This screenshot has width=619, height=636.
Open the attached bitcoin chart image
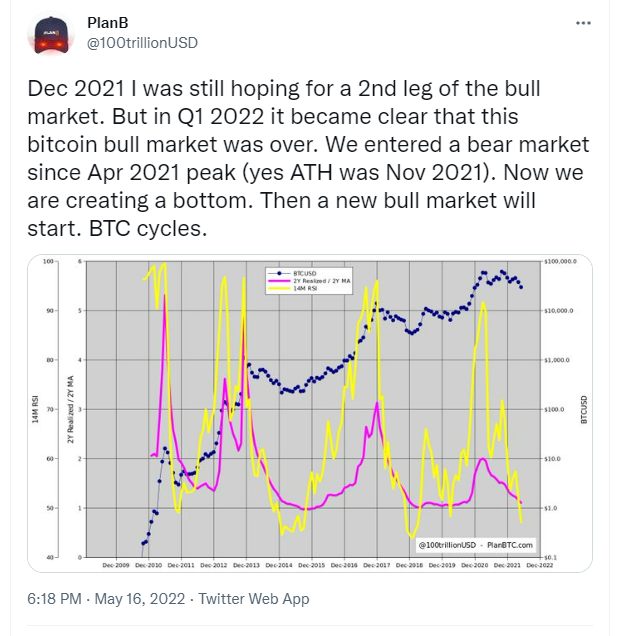310,413
